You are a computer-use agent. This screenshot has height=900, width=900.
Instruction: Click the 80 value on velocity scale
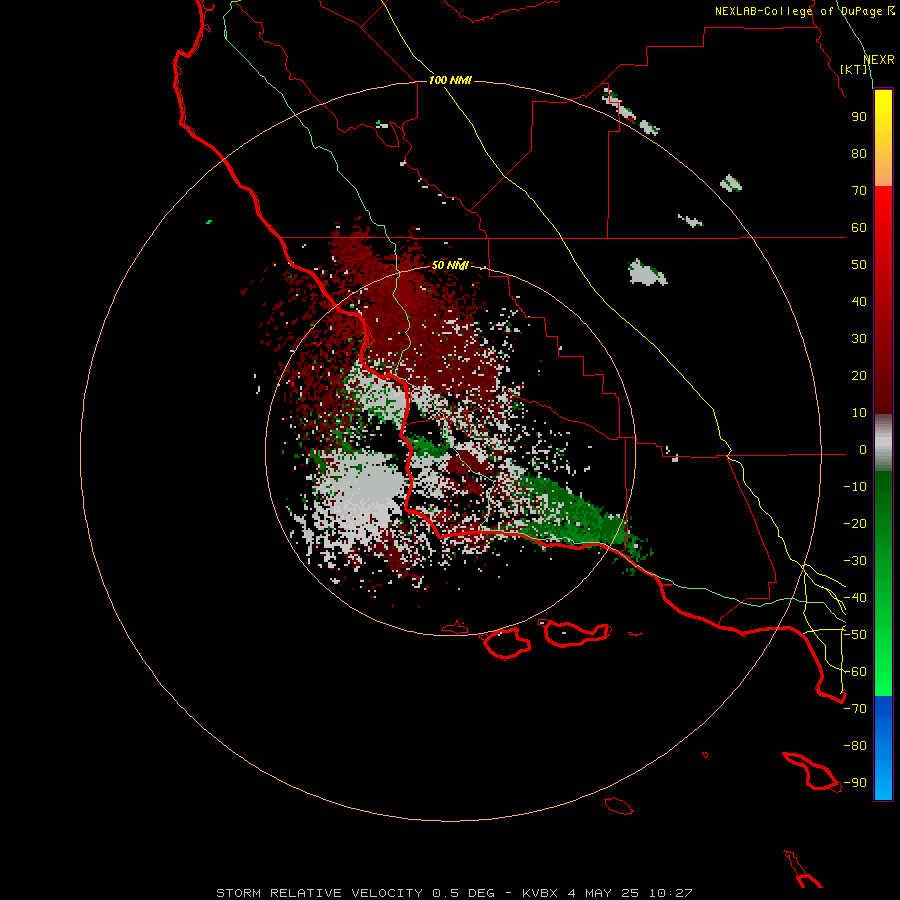859,154
